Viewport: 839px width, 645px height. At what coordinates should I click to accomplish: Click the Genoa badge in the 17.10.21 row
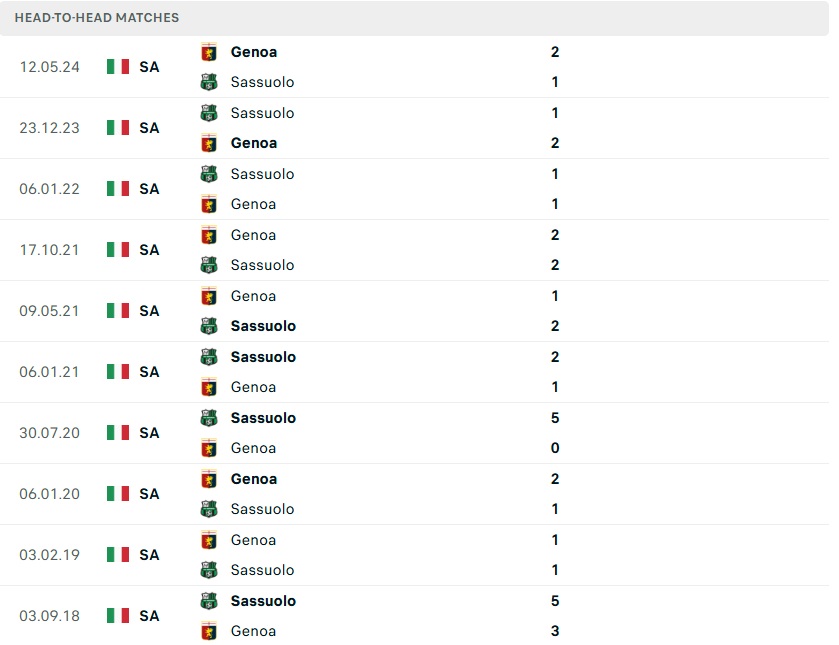pyautogui.click(x=208, y=235)
